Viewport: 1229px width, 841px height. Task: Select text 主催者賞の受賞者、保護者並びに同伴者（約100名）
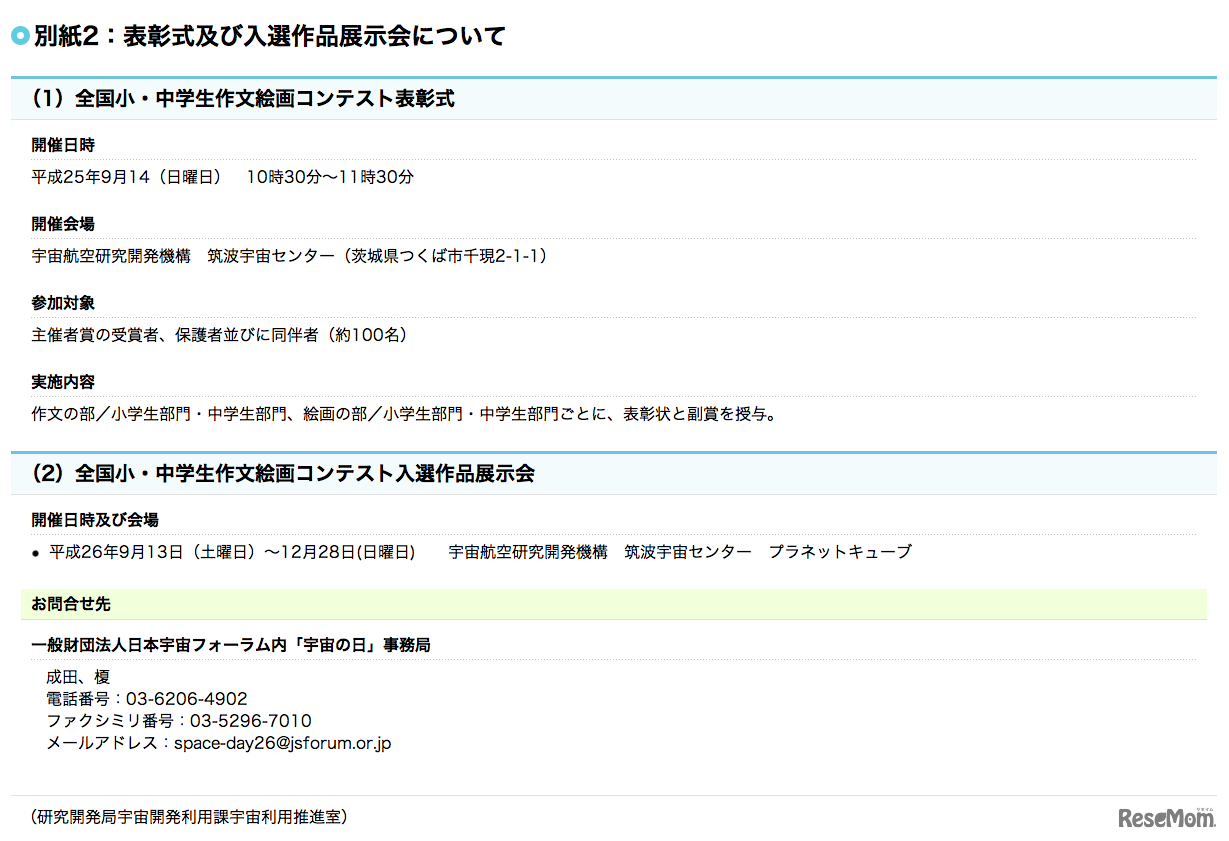[x=219, y=335]
